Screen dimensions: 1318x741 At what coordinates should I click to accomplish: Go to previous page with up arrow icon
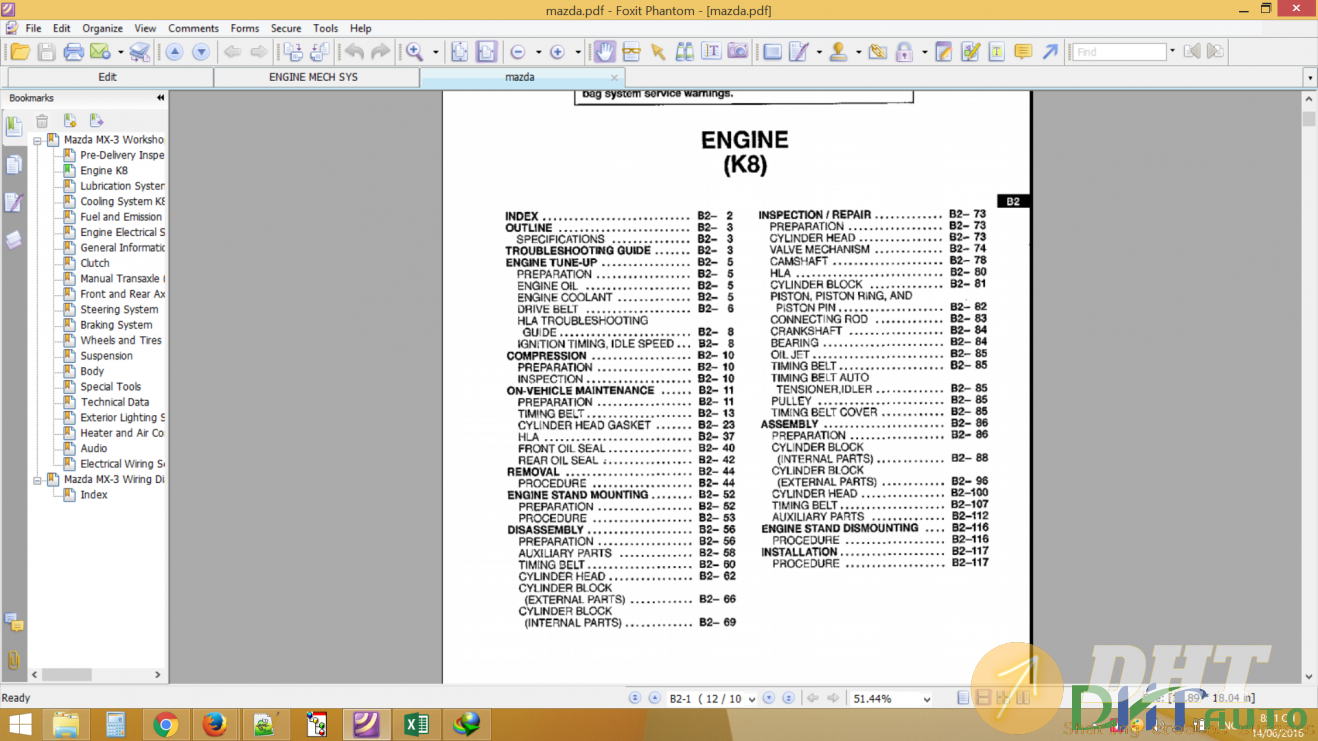[174, 52]
